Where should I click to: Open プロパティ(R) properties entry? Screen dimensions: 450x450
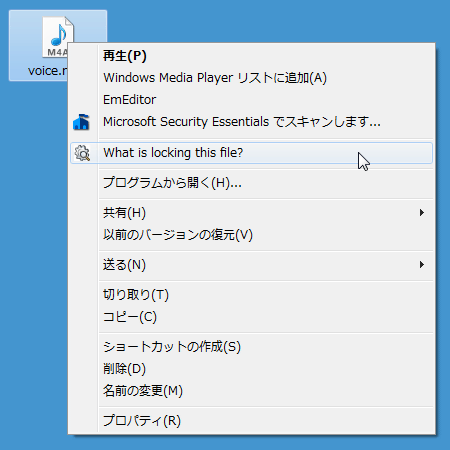(251, 421)
